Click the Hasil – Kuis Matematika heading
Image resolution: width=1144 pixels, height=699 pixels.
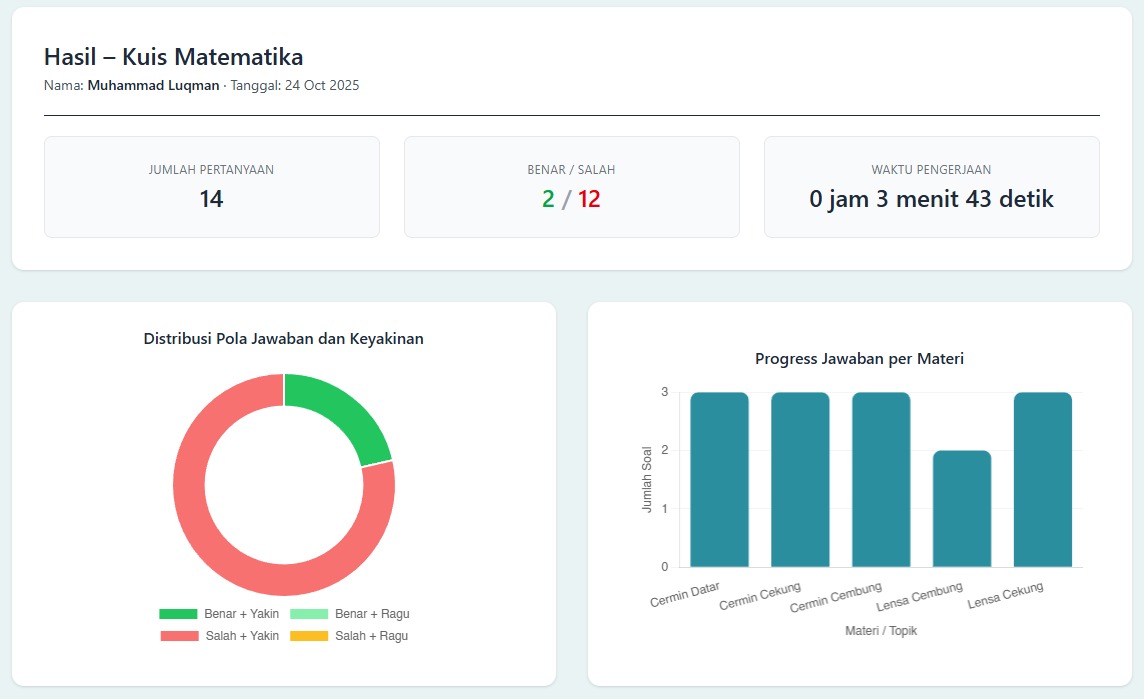tap(173, 56)
